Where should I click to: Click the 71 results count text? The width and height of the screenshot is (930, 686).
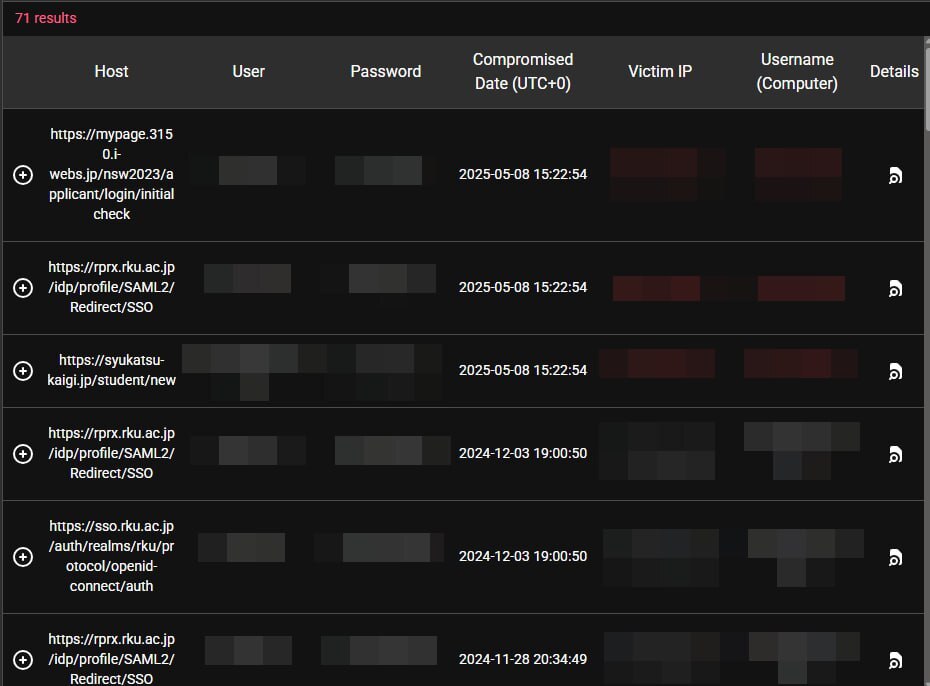(46, 18)
